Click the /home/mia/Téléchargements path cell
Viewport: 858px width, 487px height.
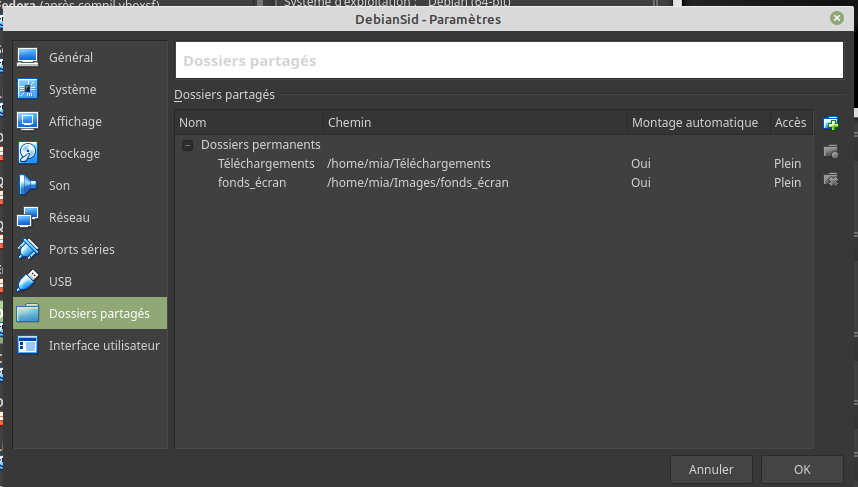point(408,164)
